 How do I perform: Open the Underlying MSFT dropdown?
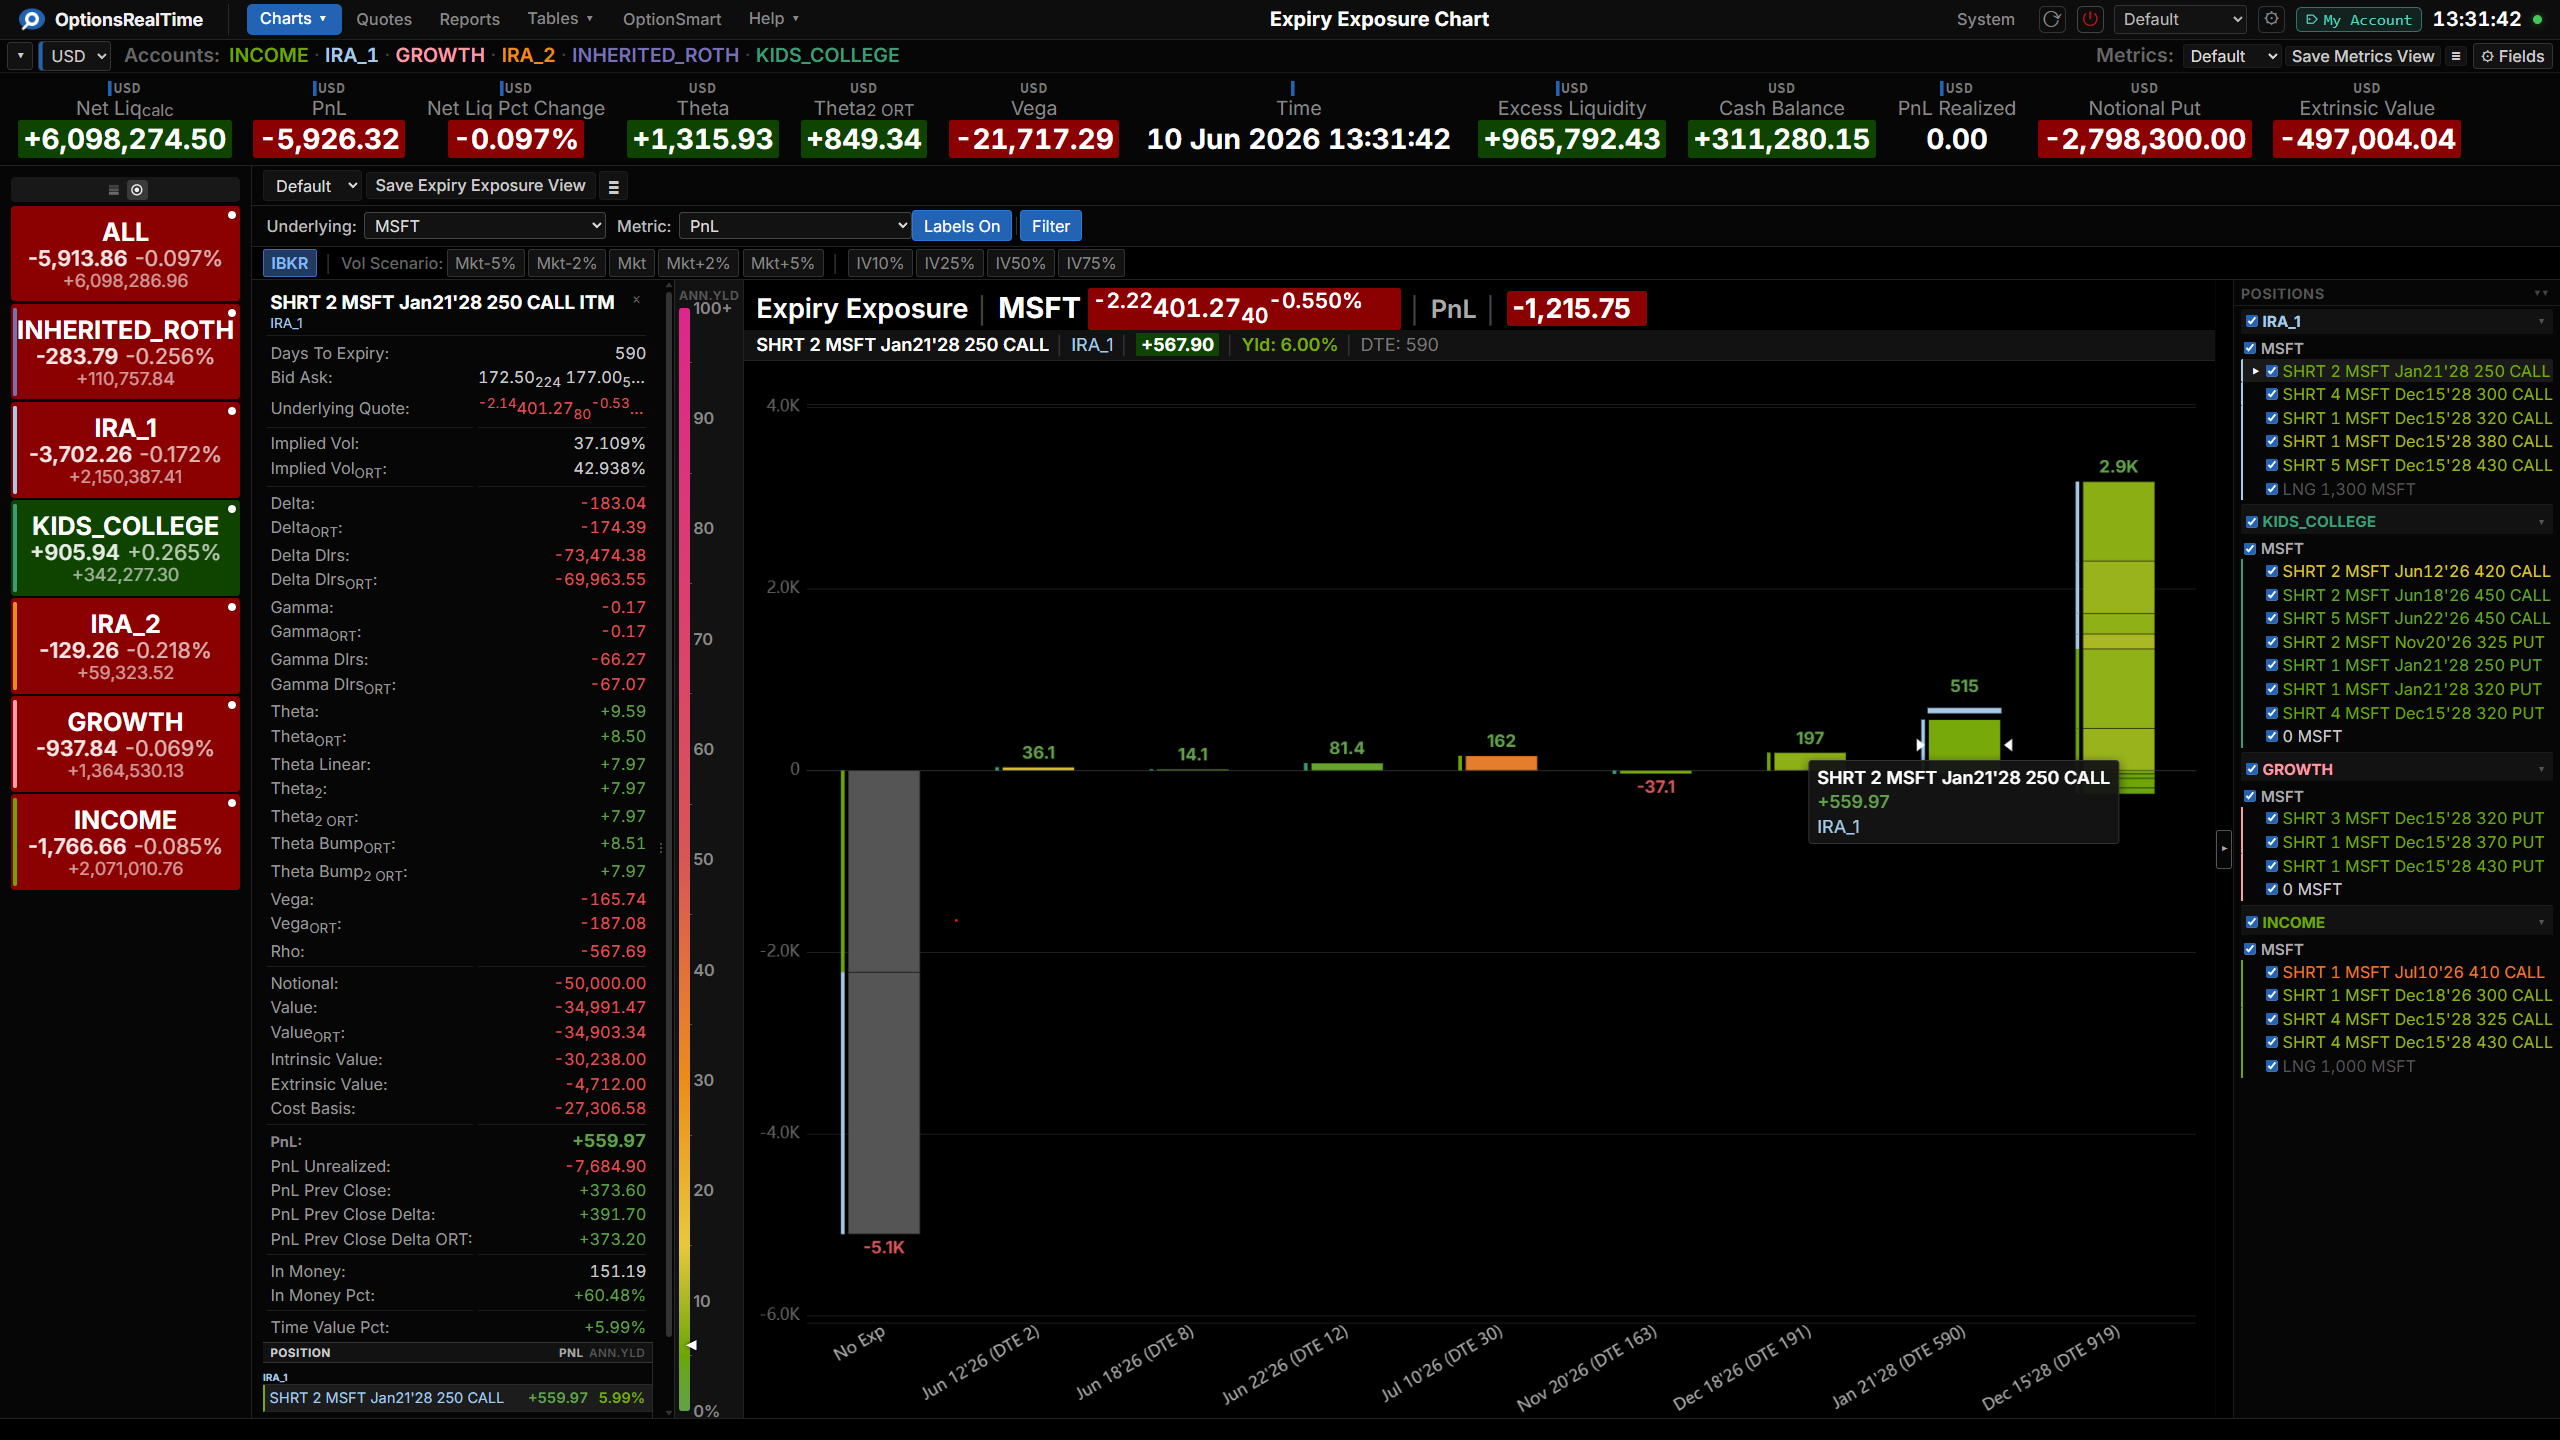point(485,226)
